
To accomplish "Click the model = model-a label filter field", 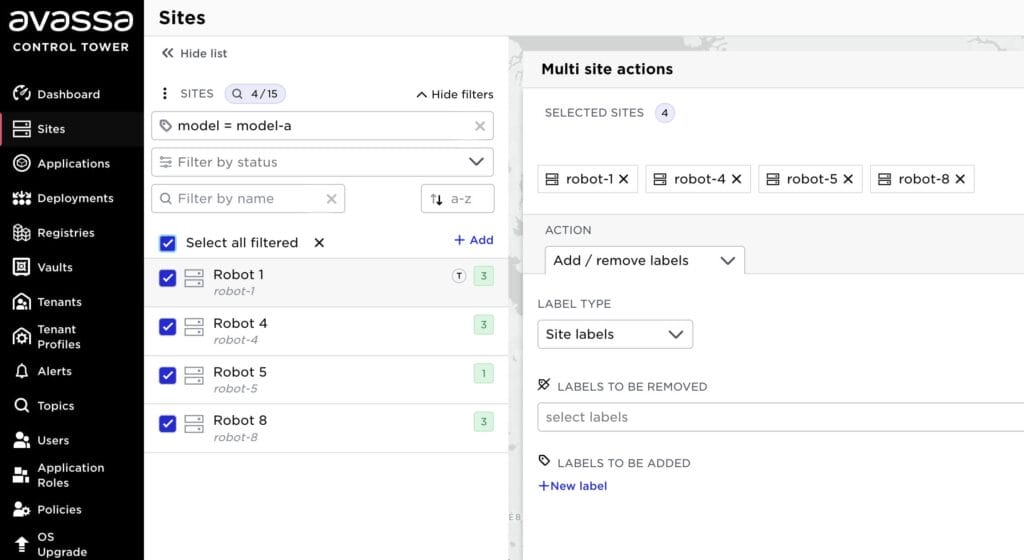I will coord(322,125).
